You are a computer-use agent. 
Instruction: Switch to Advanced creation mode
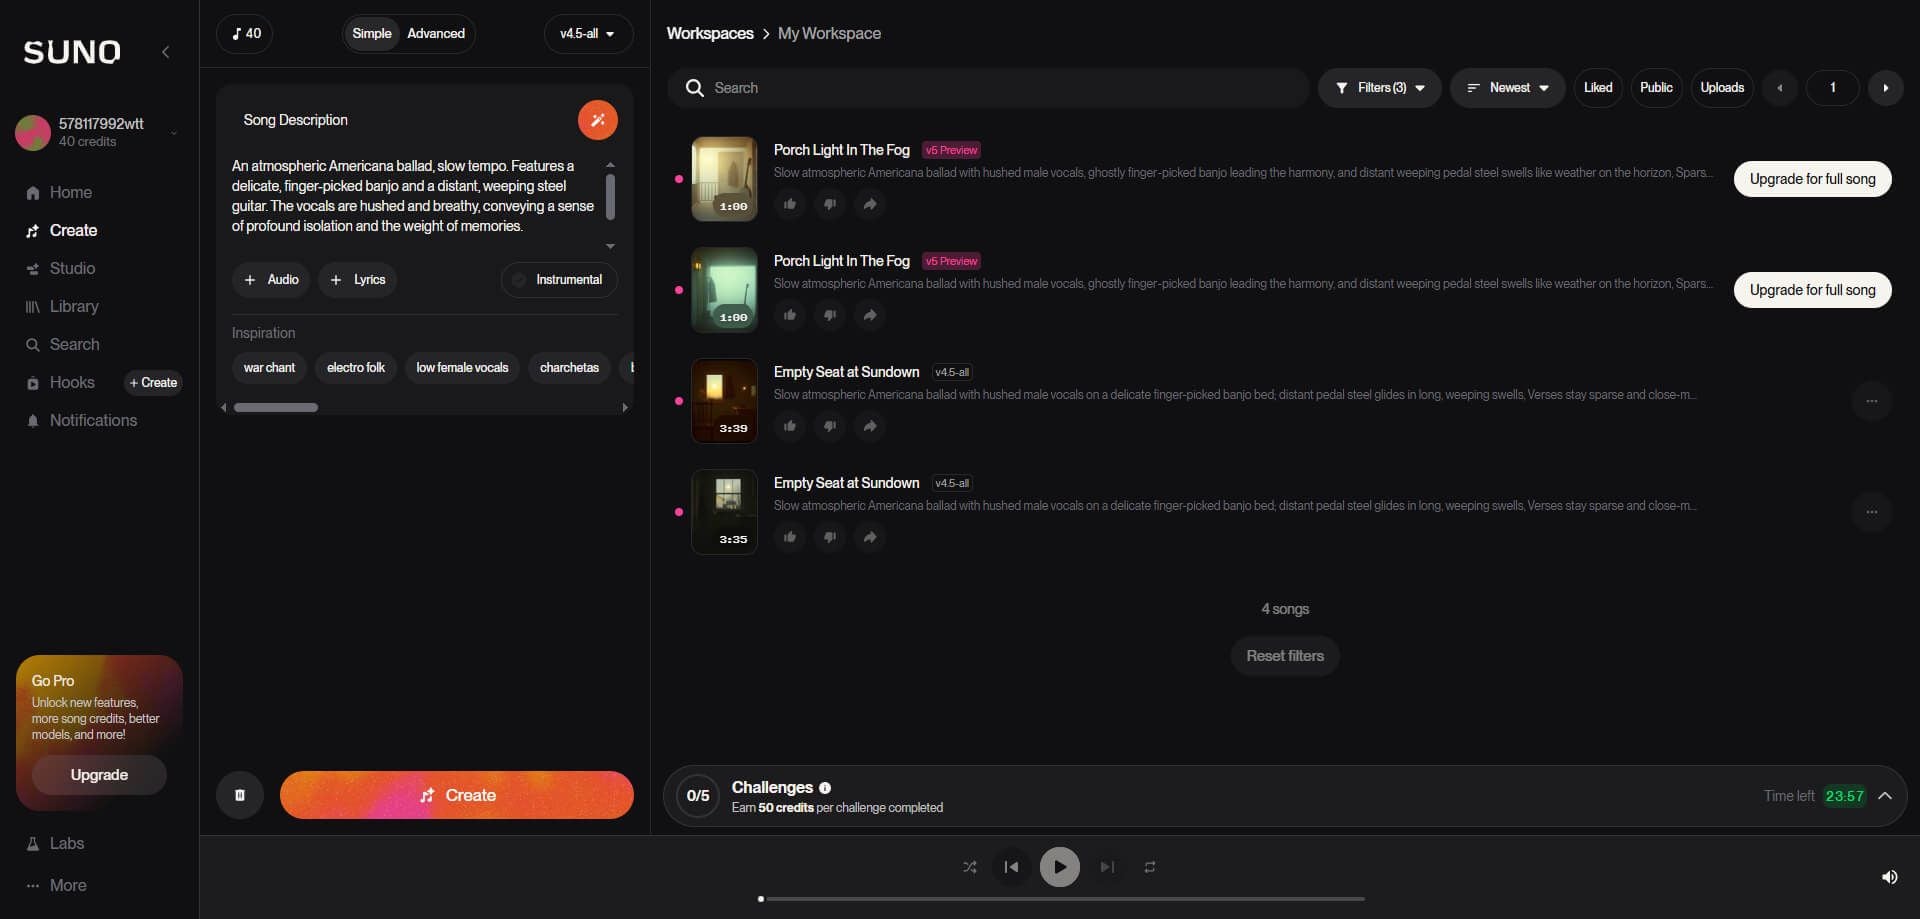(436, 33)
